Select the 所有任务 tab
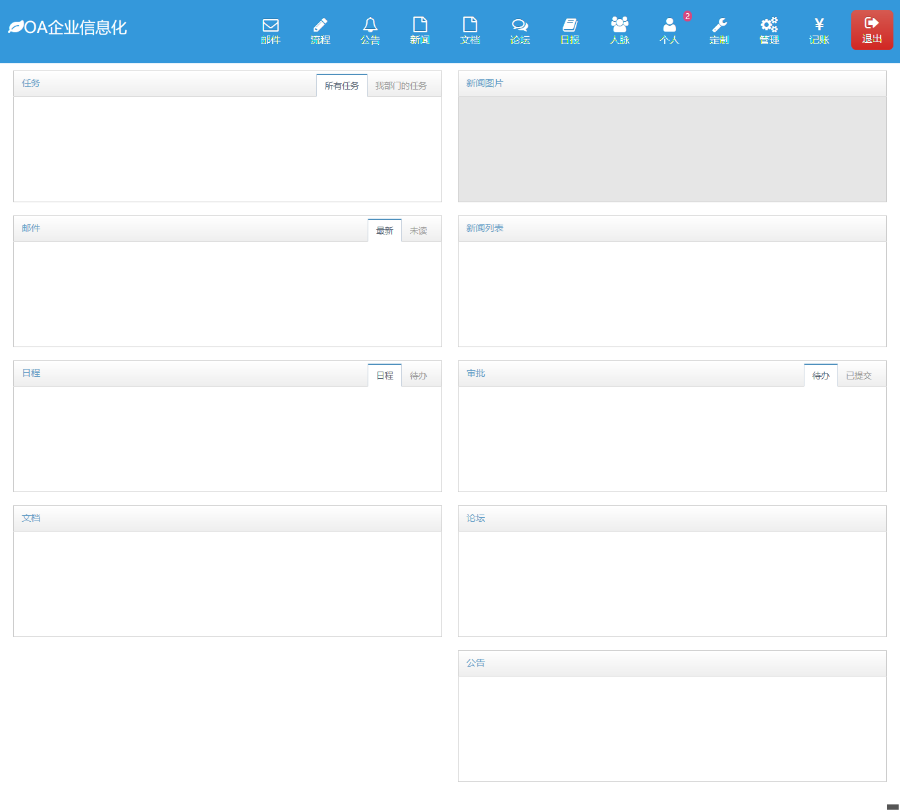900x811 pixels. point(342,86)
